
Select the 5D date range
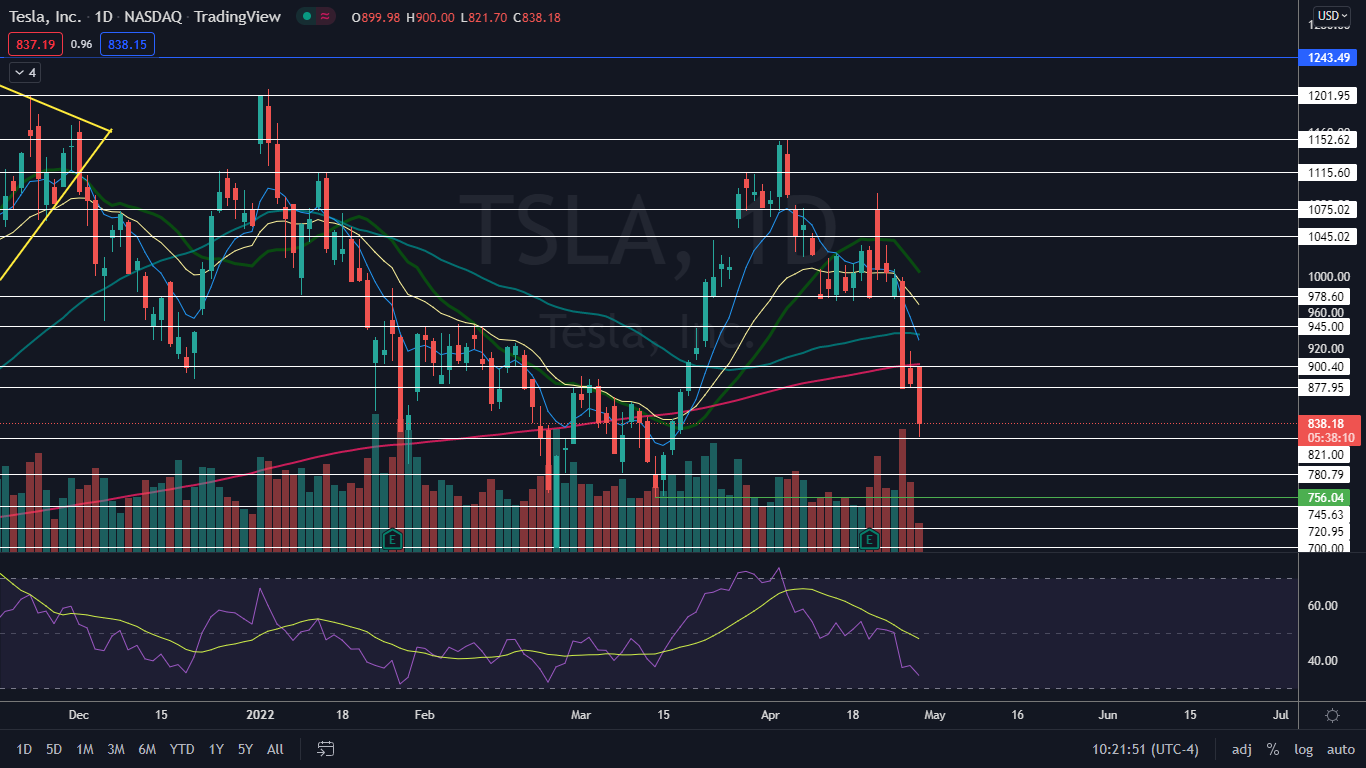pos(54,749)
